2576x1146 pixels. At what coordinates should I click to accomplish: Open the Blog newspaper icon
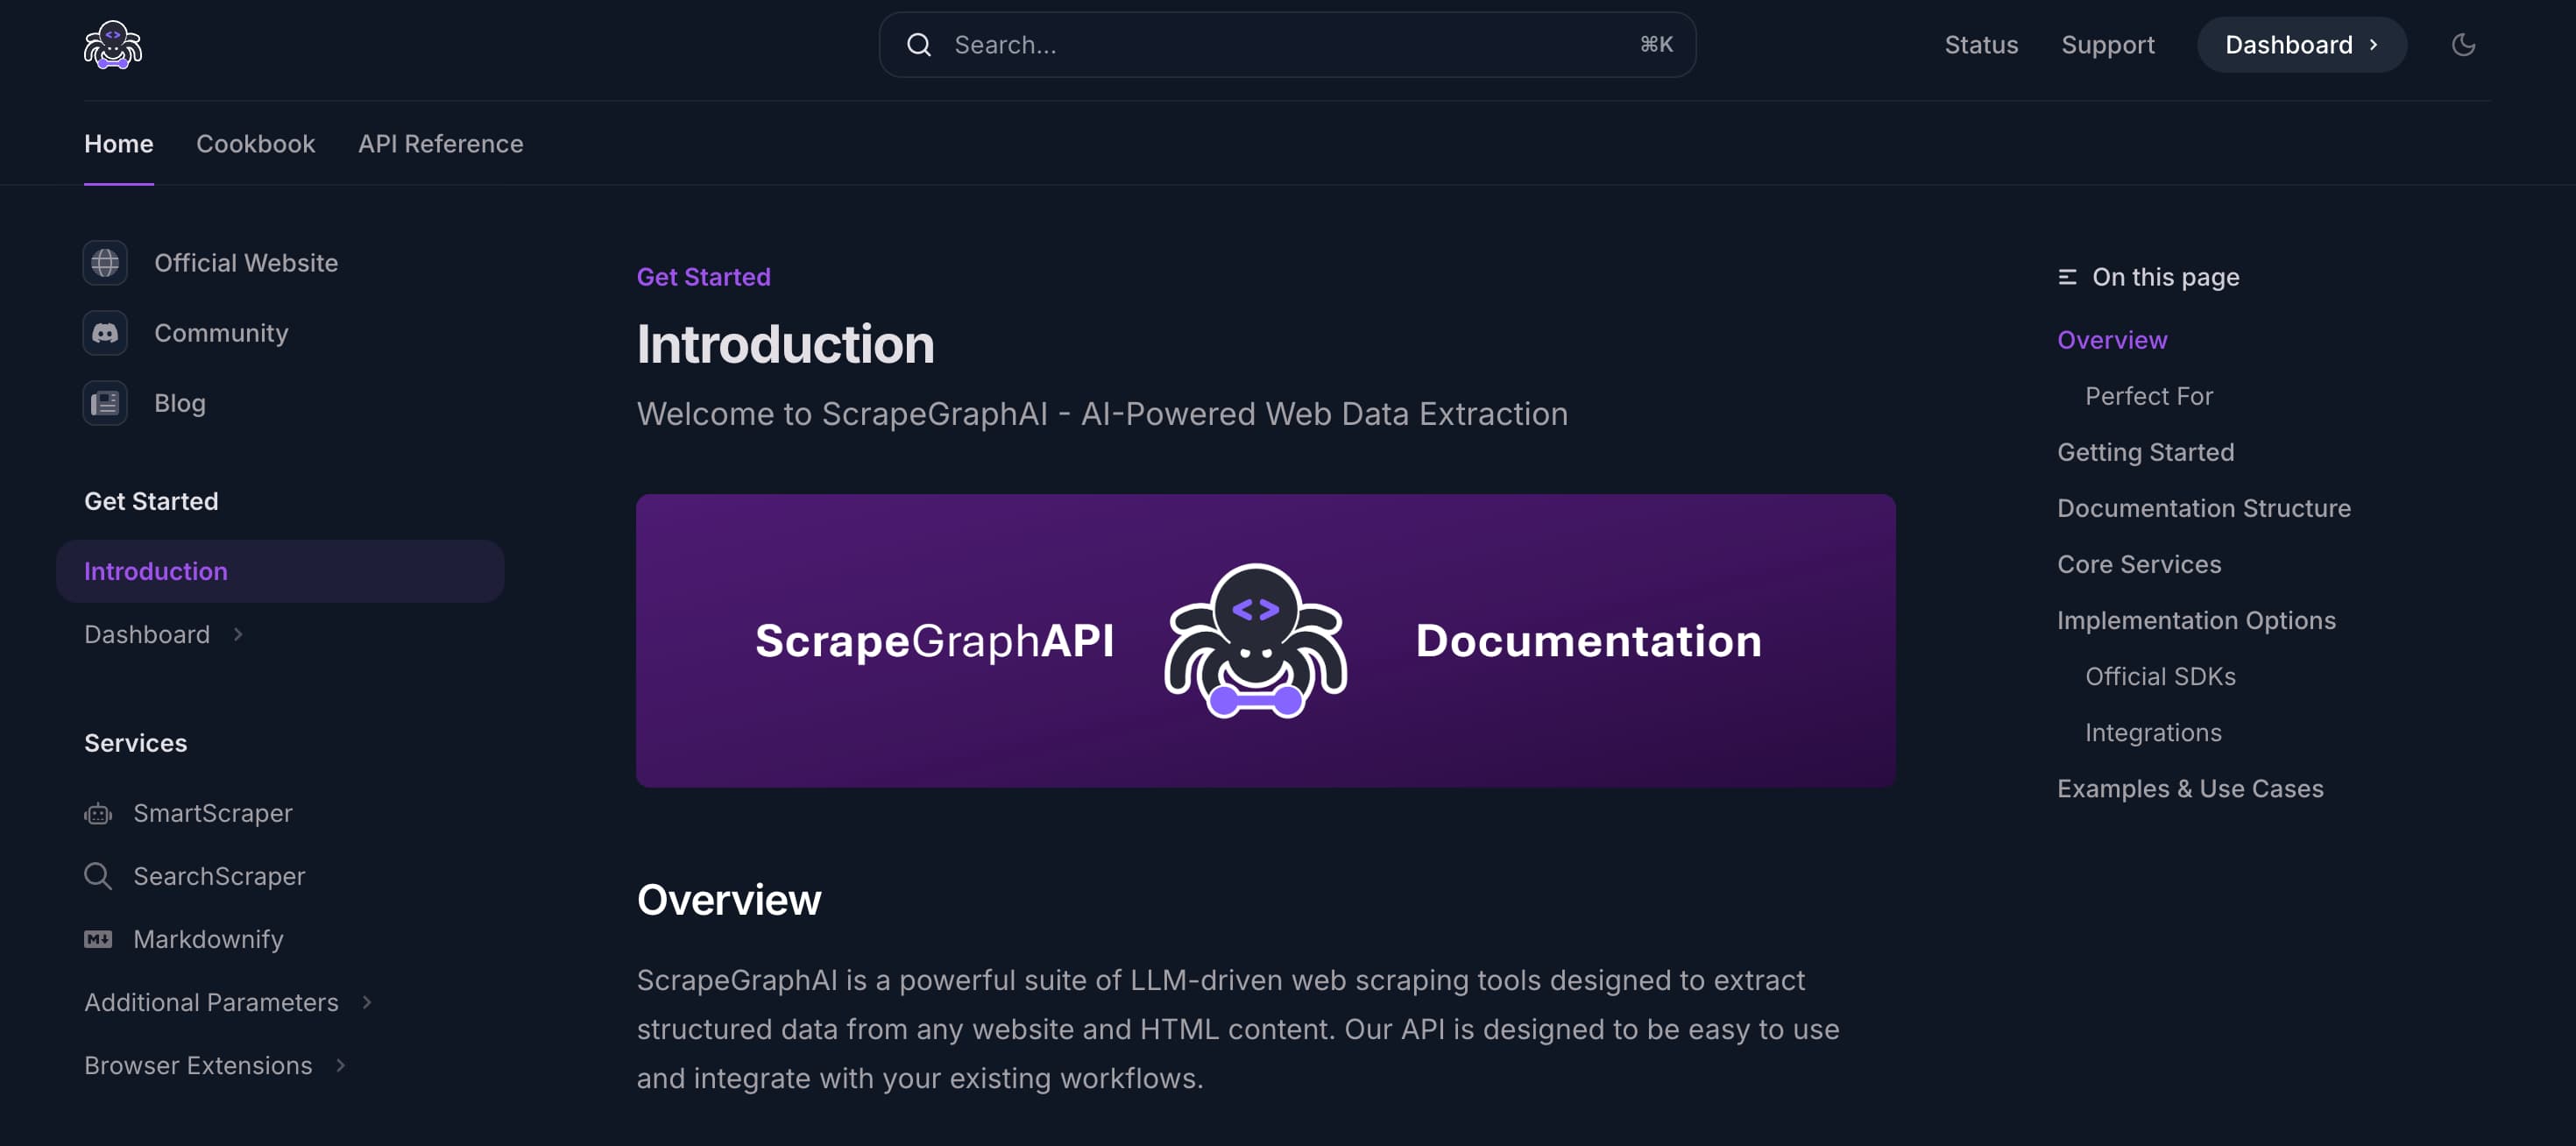[x=105, y=403]
